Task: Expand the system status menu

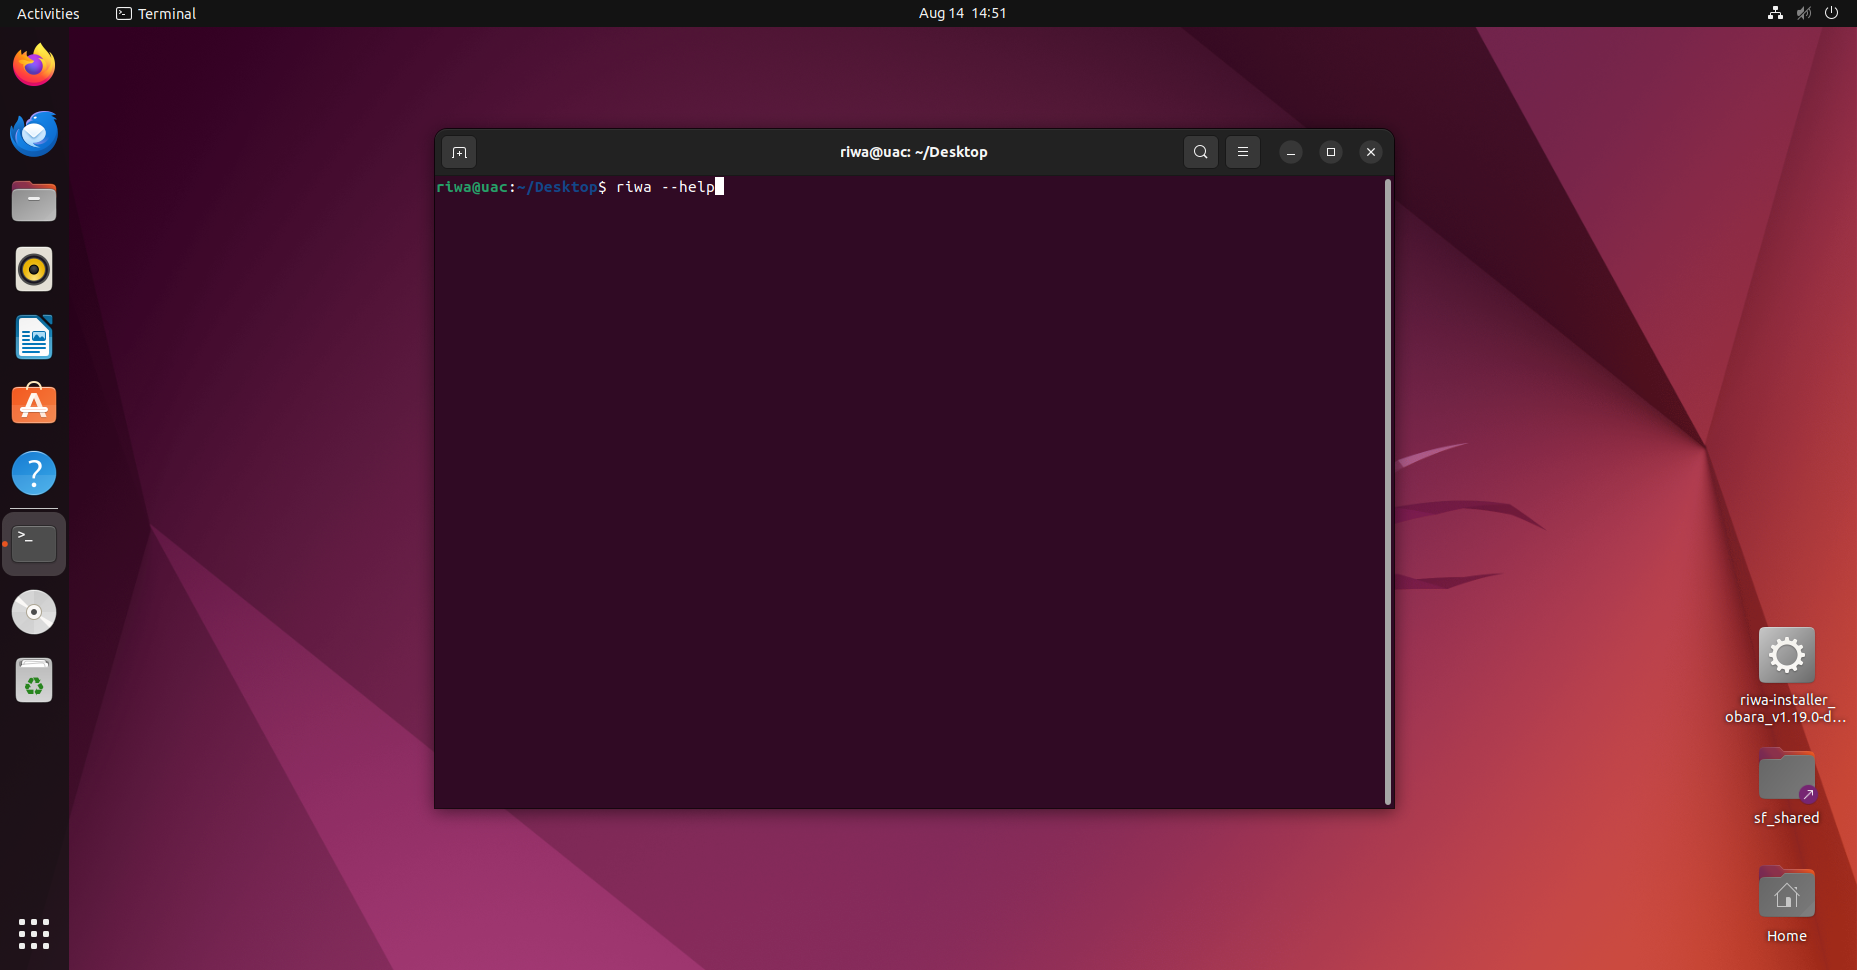Action: (x=1803, y=13)
